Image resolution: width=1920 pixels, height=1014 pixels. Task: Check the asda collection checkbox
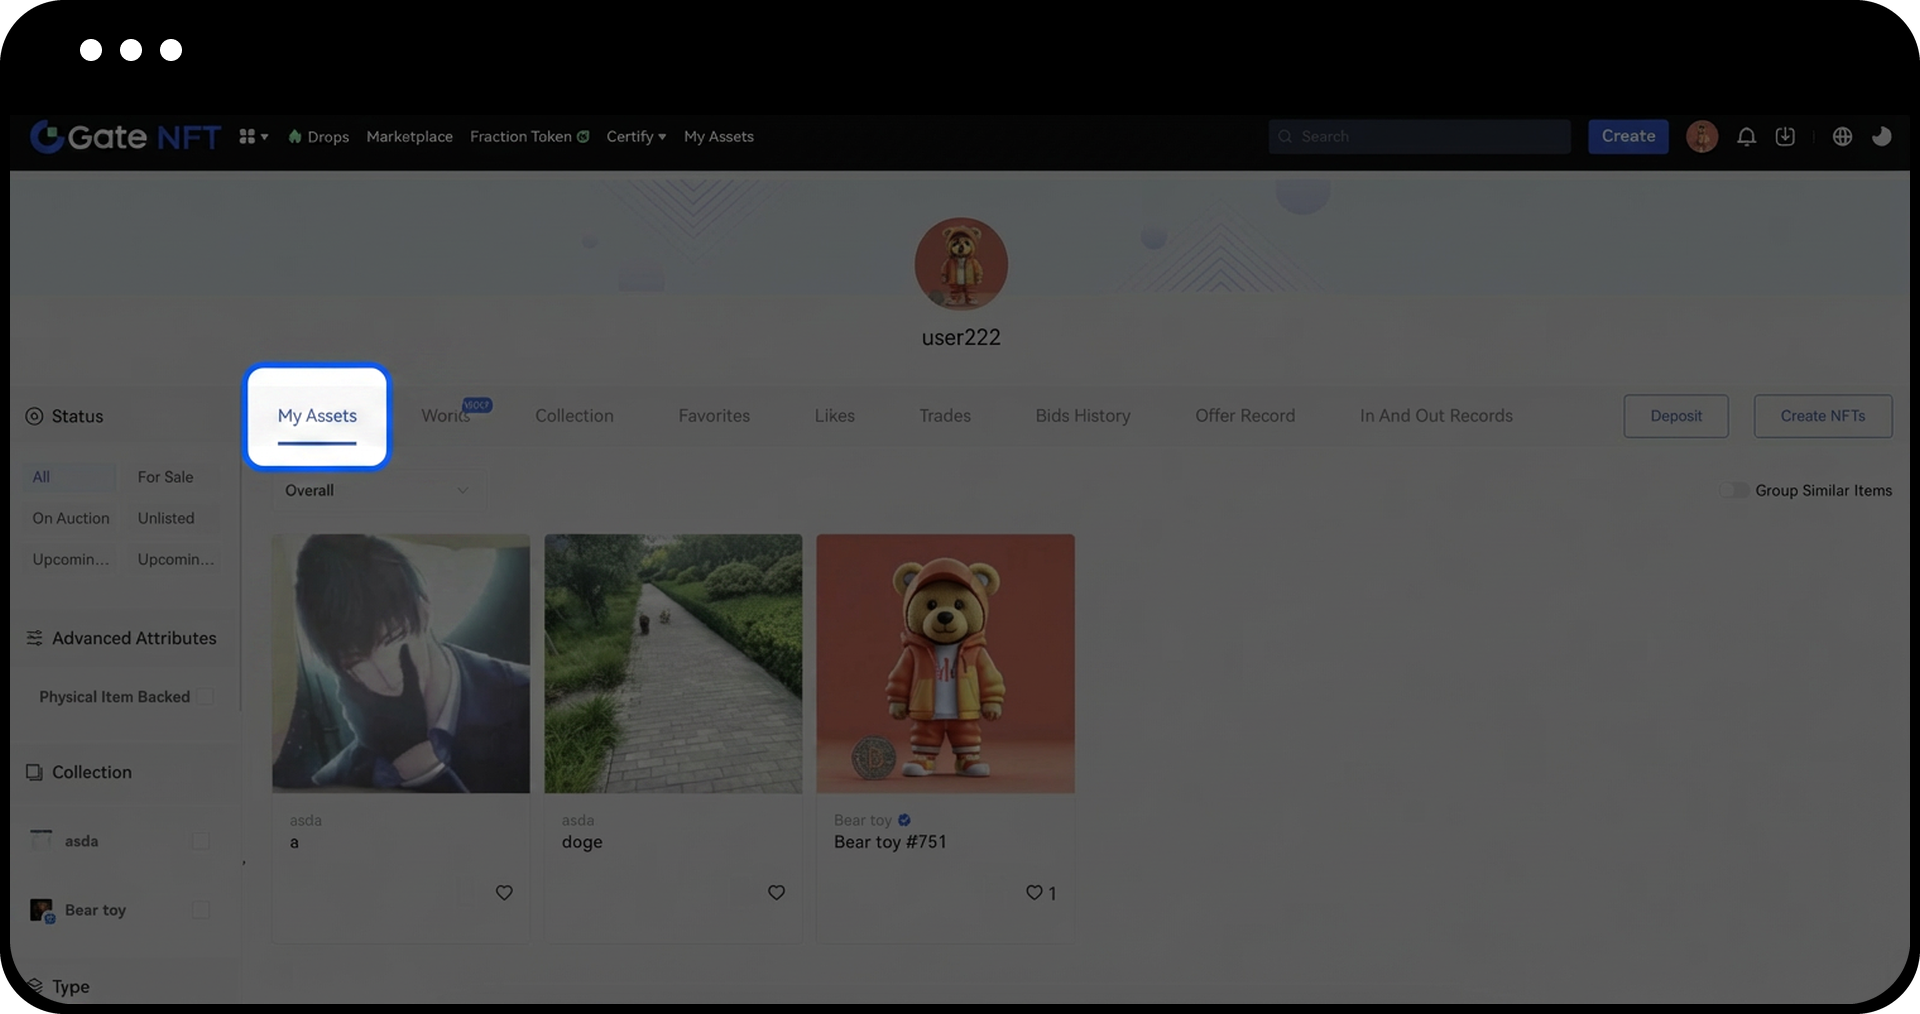pos(201,841)
